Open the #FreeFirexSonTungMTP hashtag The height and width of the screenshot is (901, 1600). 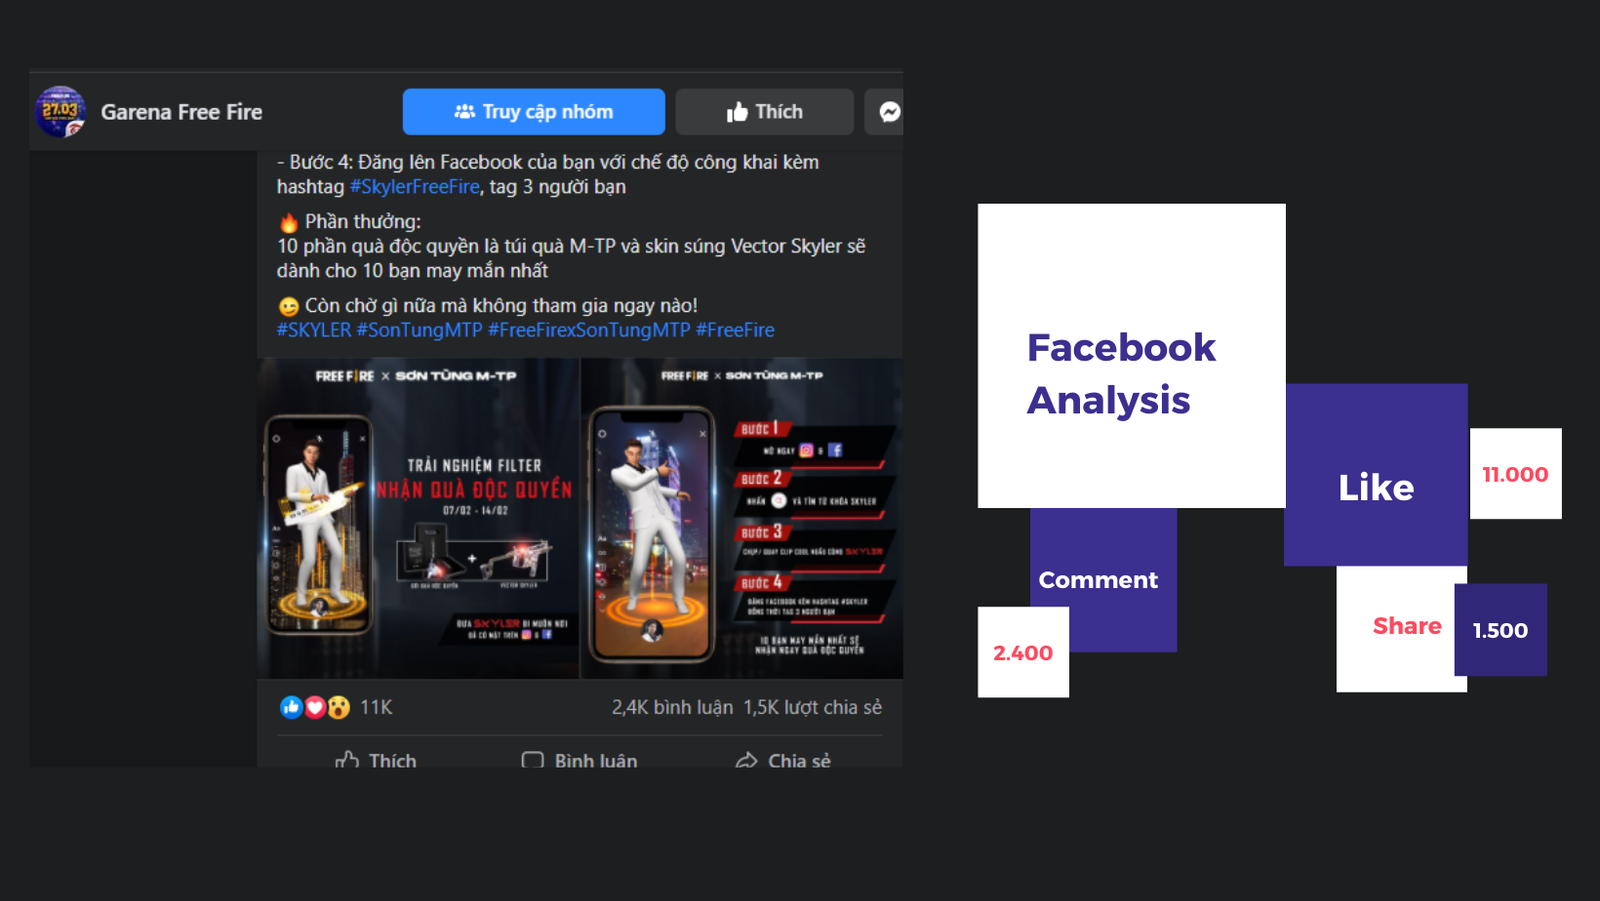(589, 330)
